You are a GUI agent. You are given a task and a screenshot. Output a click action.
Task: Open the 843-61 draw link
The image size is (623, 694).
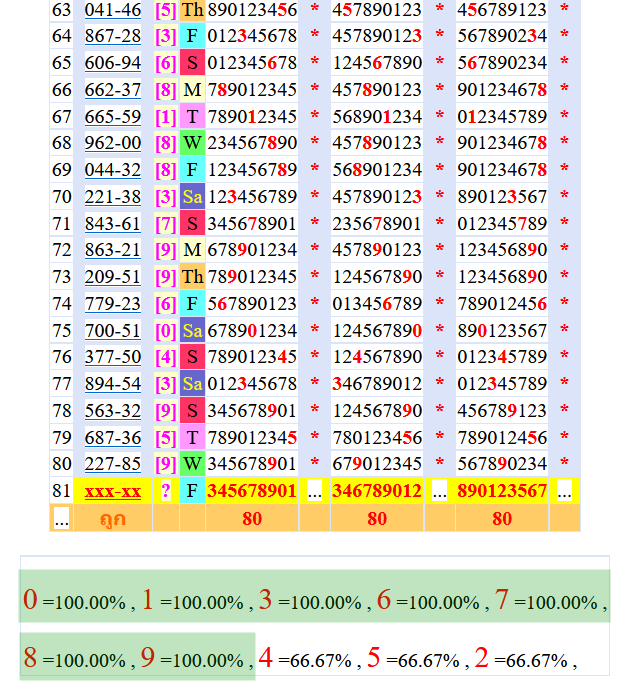[x=112, y=223]
